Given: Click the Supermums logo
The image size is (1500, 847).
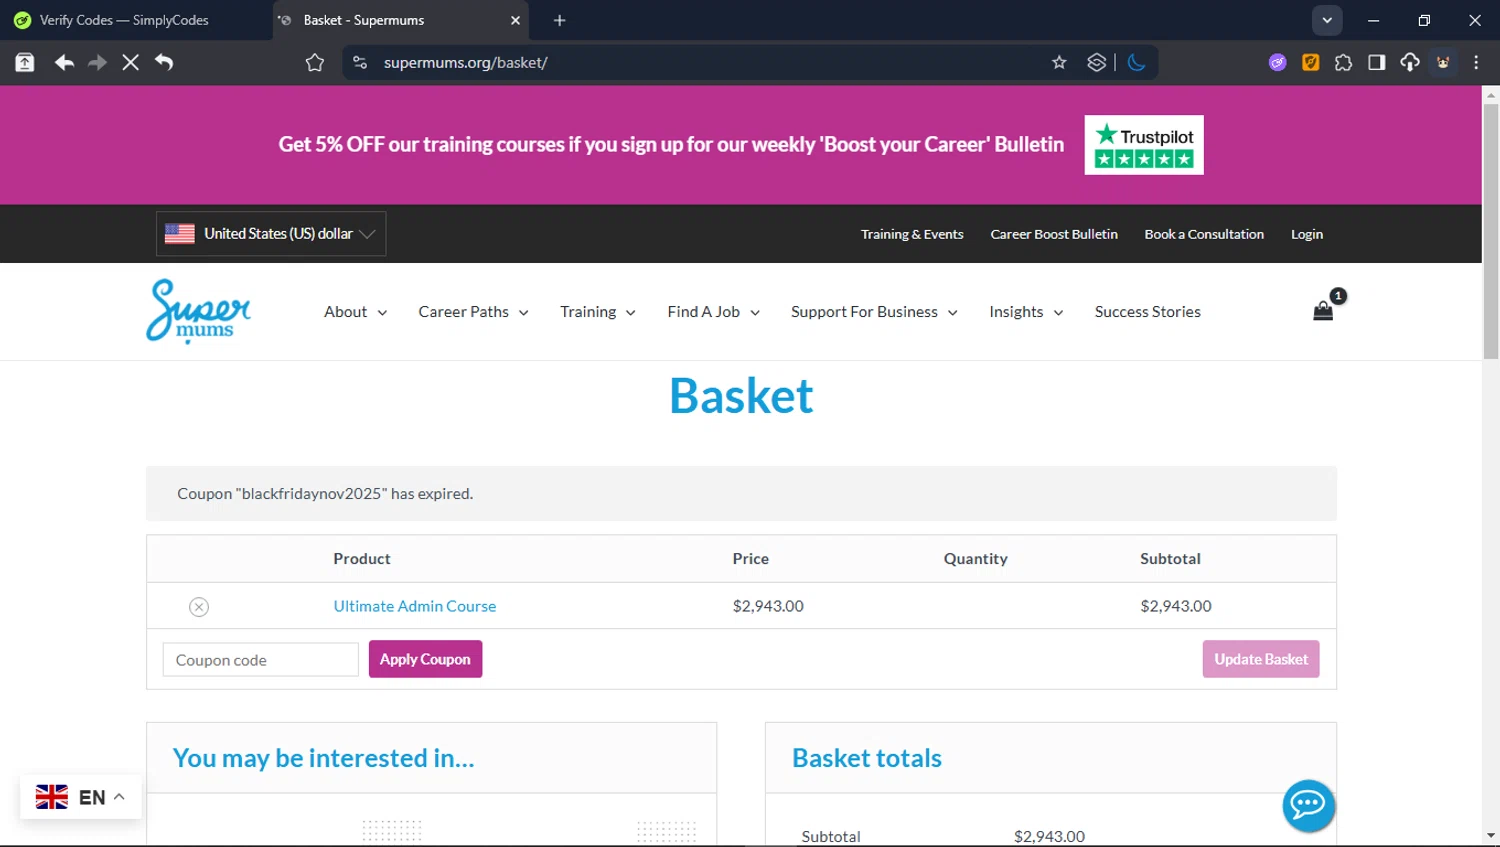Looking at the screenshot, I should [x=198, y=311].
